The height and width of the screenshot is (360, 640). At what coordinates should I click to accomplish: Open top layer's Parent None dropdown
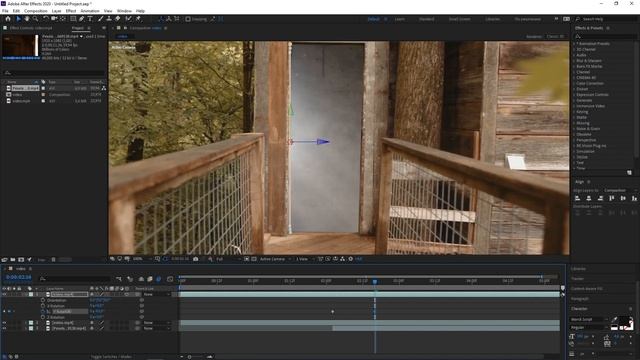(x=156, y=294)
